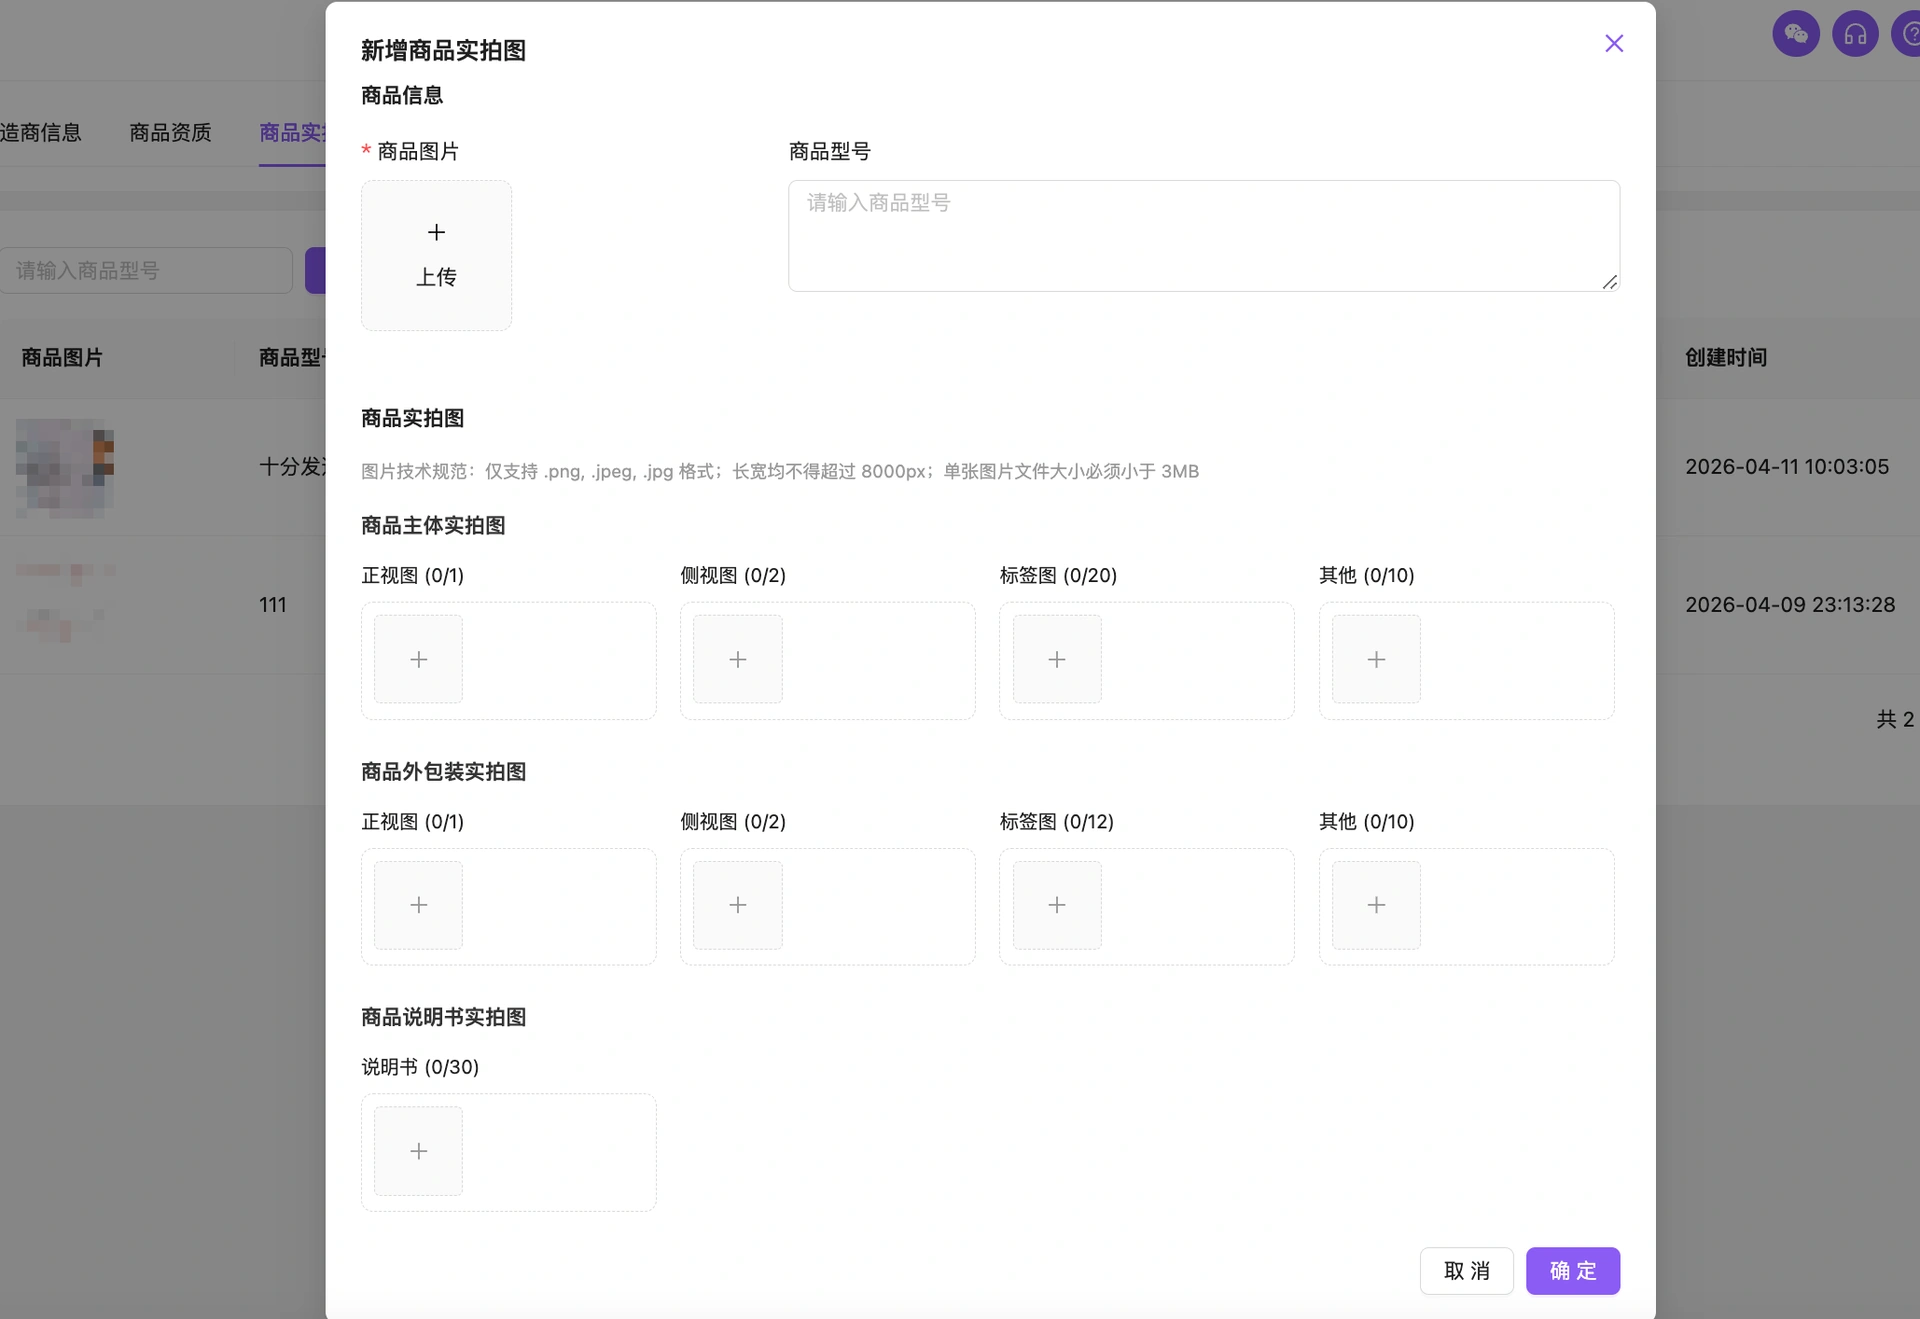Focus background 请输入商品型号 search field
The image size is (1920, 1319).
(146, 271)
